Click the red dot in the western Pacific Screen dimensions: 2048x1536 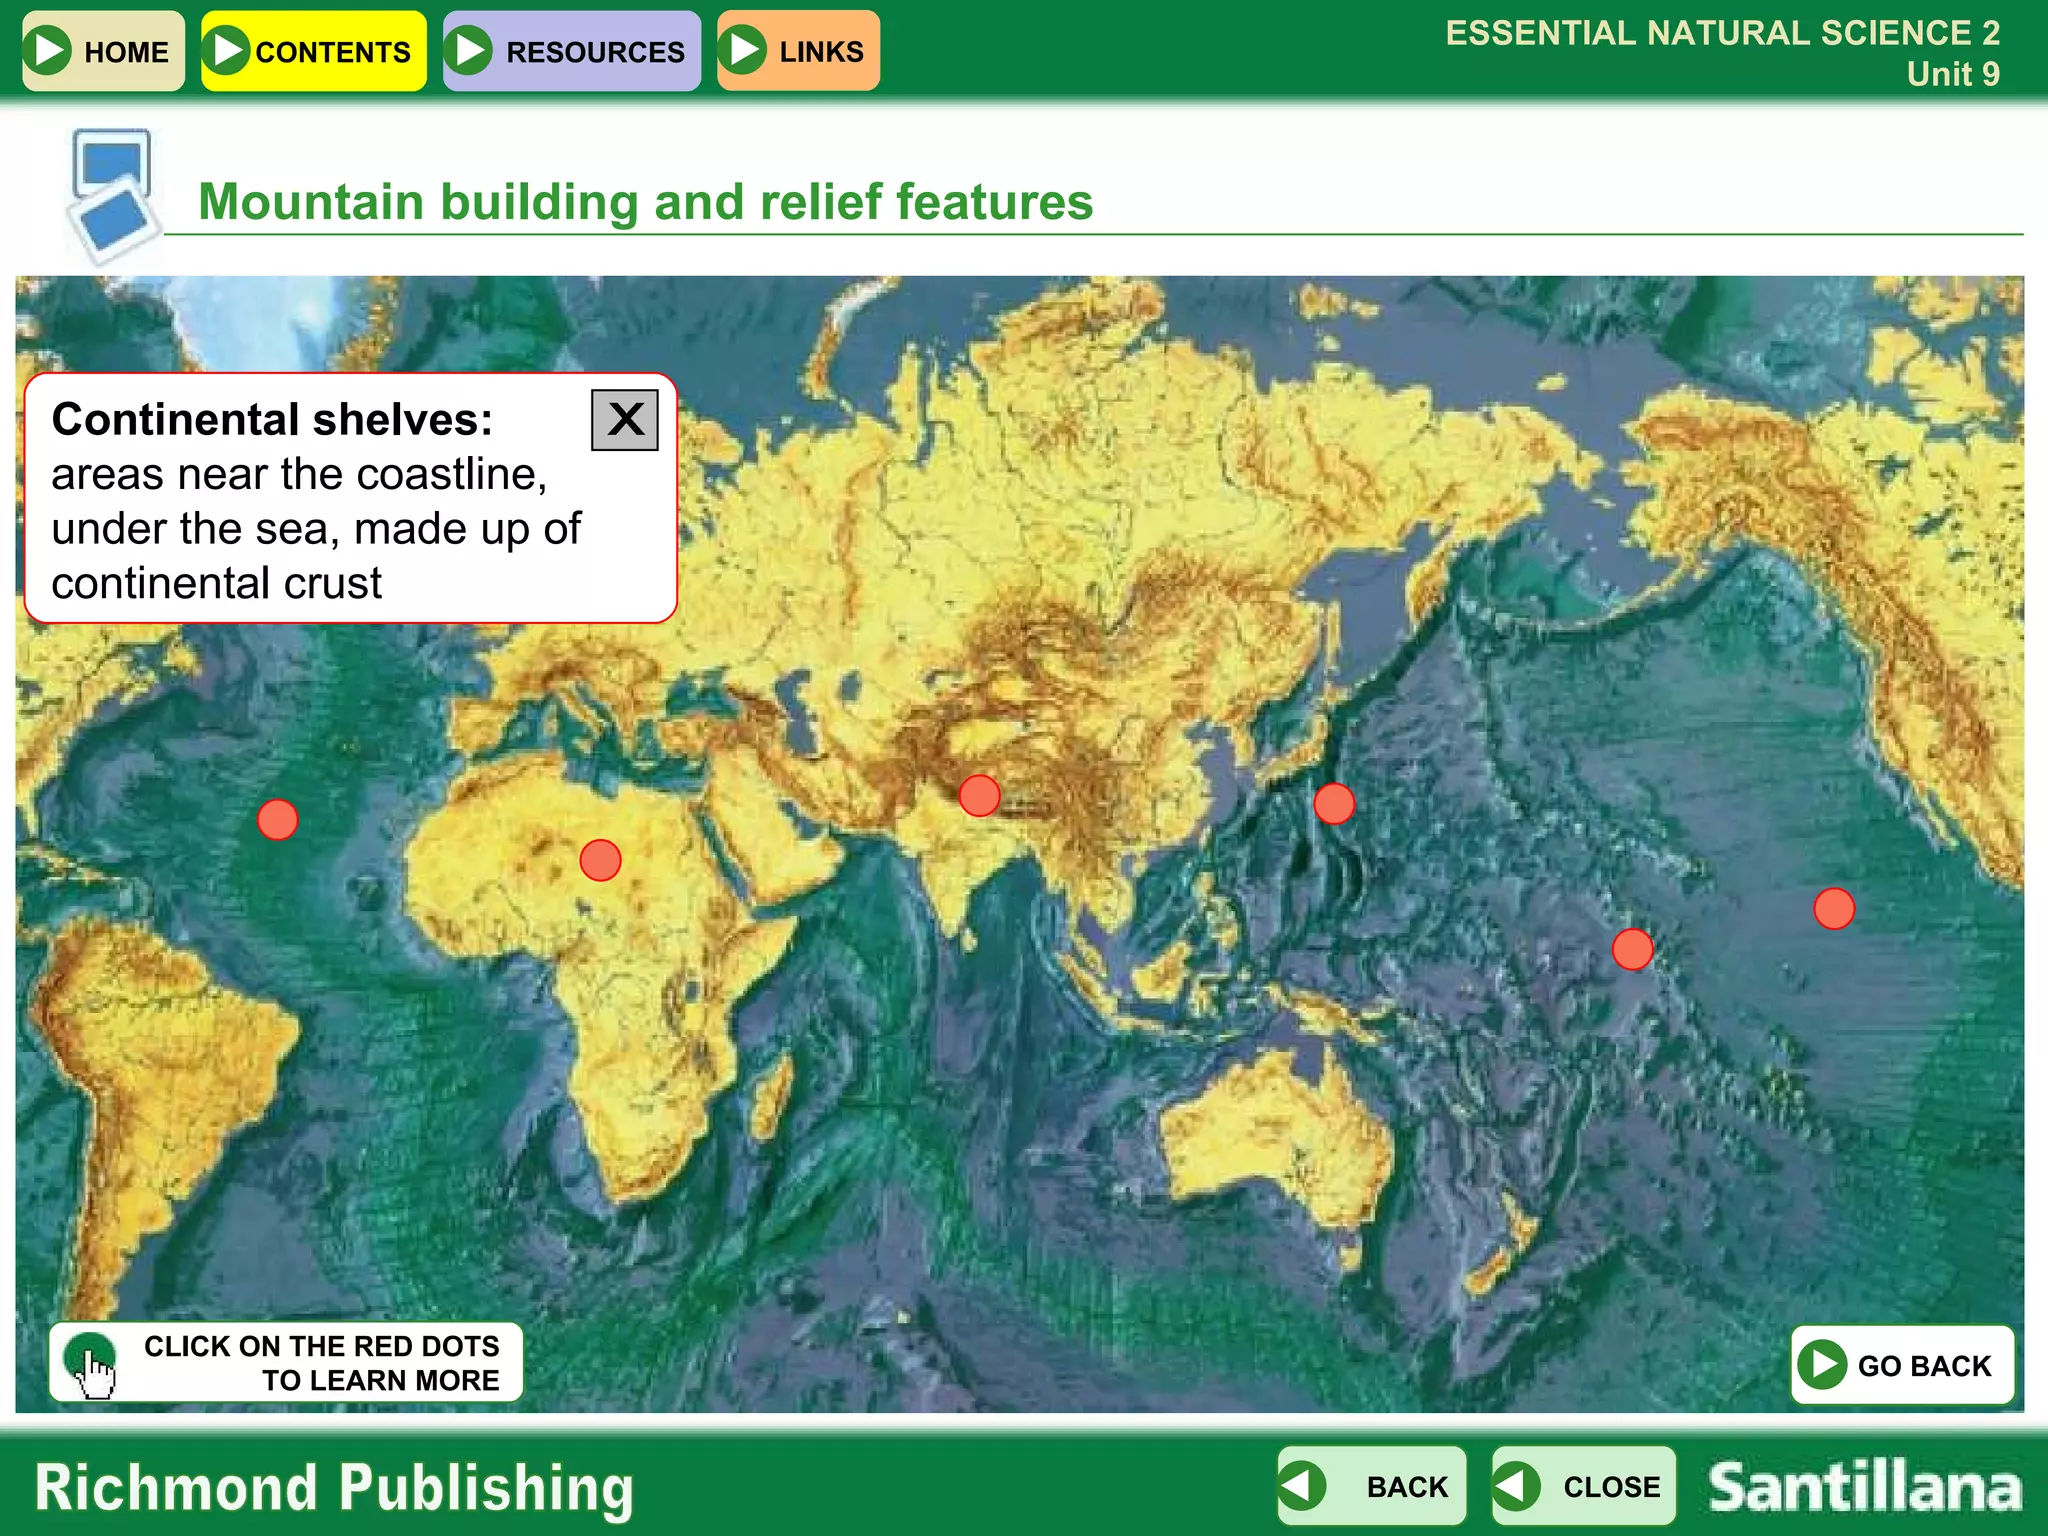tap(1632, 949)
